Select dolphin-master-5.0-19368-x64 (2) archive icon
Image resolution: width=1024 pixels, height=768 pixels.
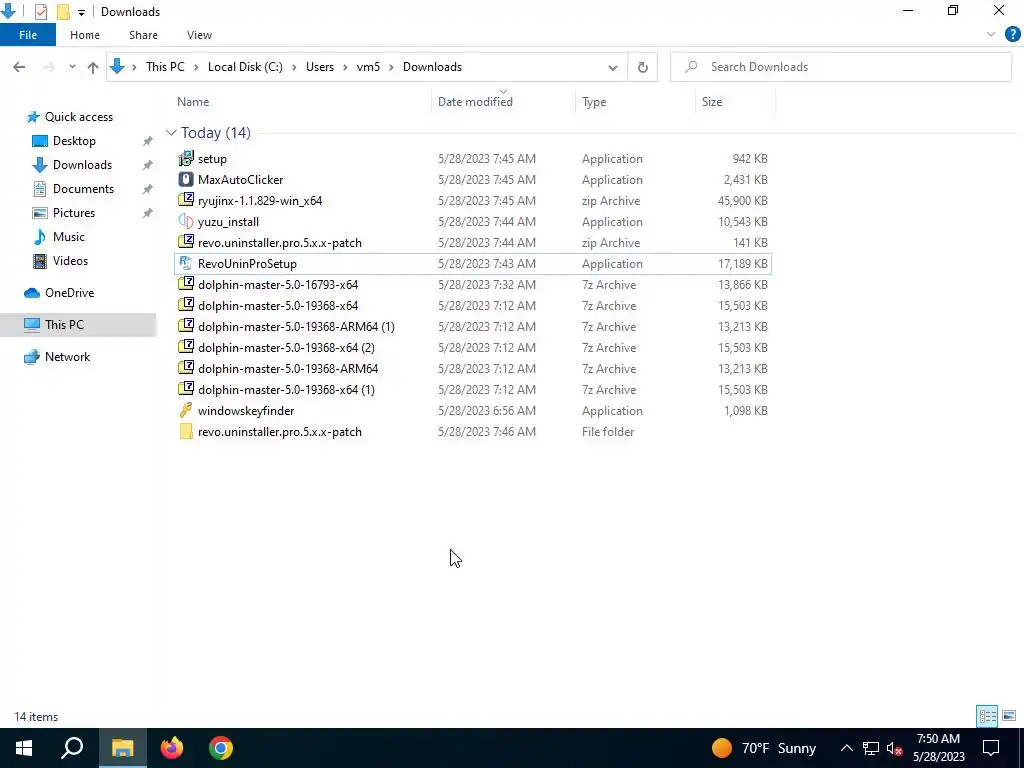(x=186, y=347)
